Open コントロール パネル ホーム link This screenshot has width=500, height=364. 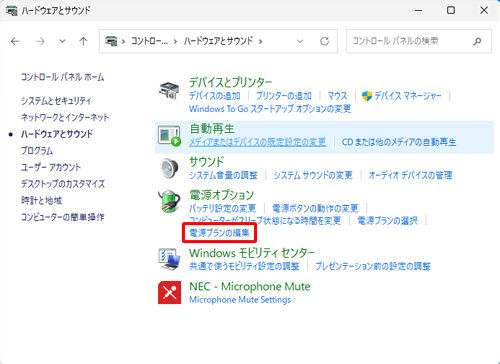click(62, 77)
